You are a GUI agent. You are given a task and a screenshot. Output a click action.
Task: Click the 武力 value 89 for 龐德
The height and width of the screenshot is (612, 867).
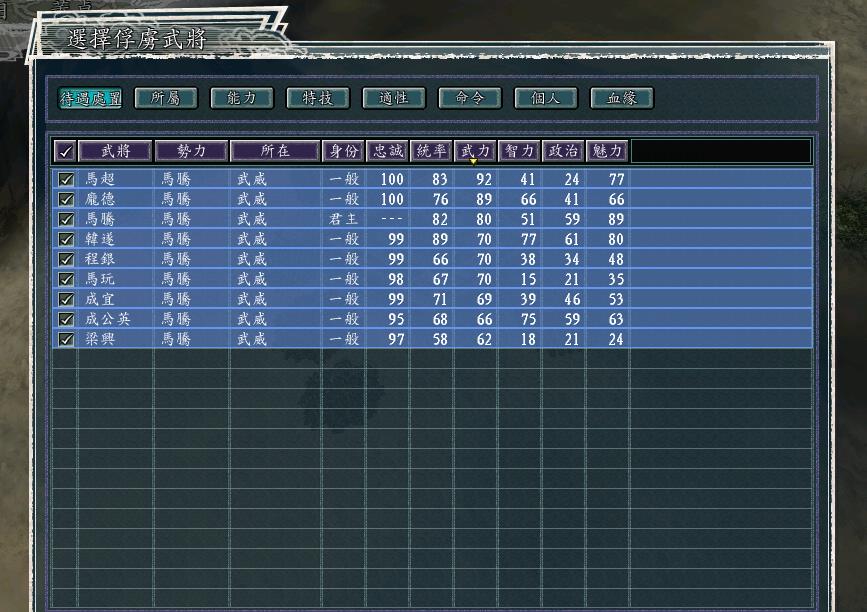point(484,199)
